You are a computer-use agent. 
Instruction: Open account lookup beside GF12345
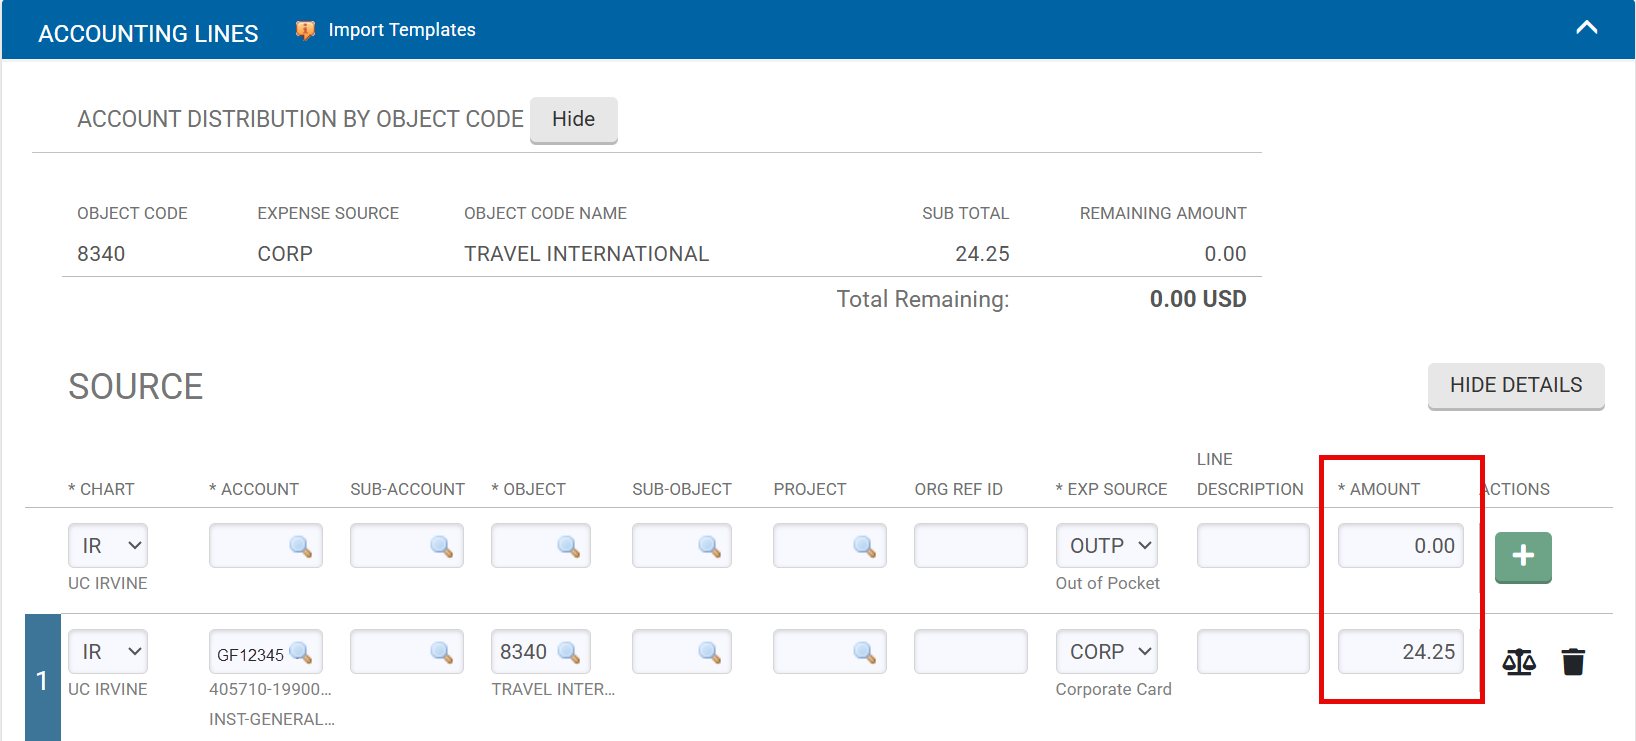point(300,653)
